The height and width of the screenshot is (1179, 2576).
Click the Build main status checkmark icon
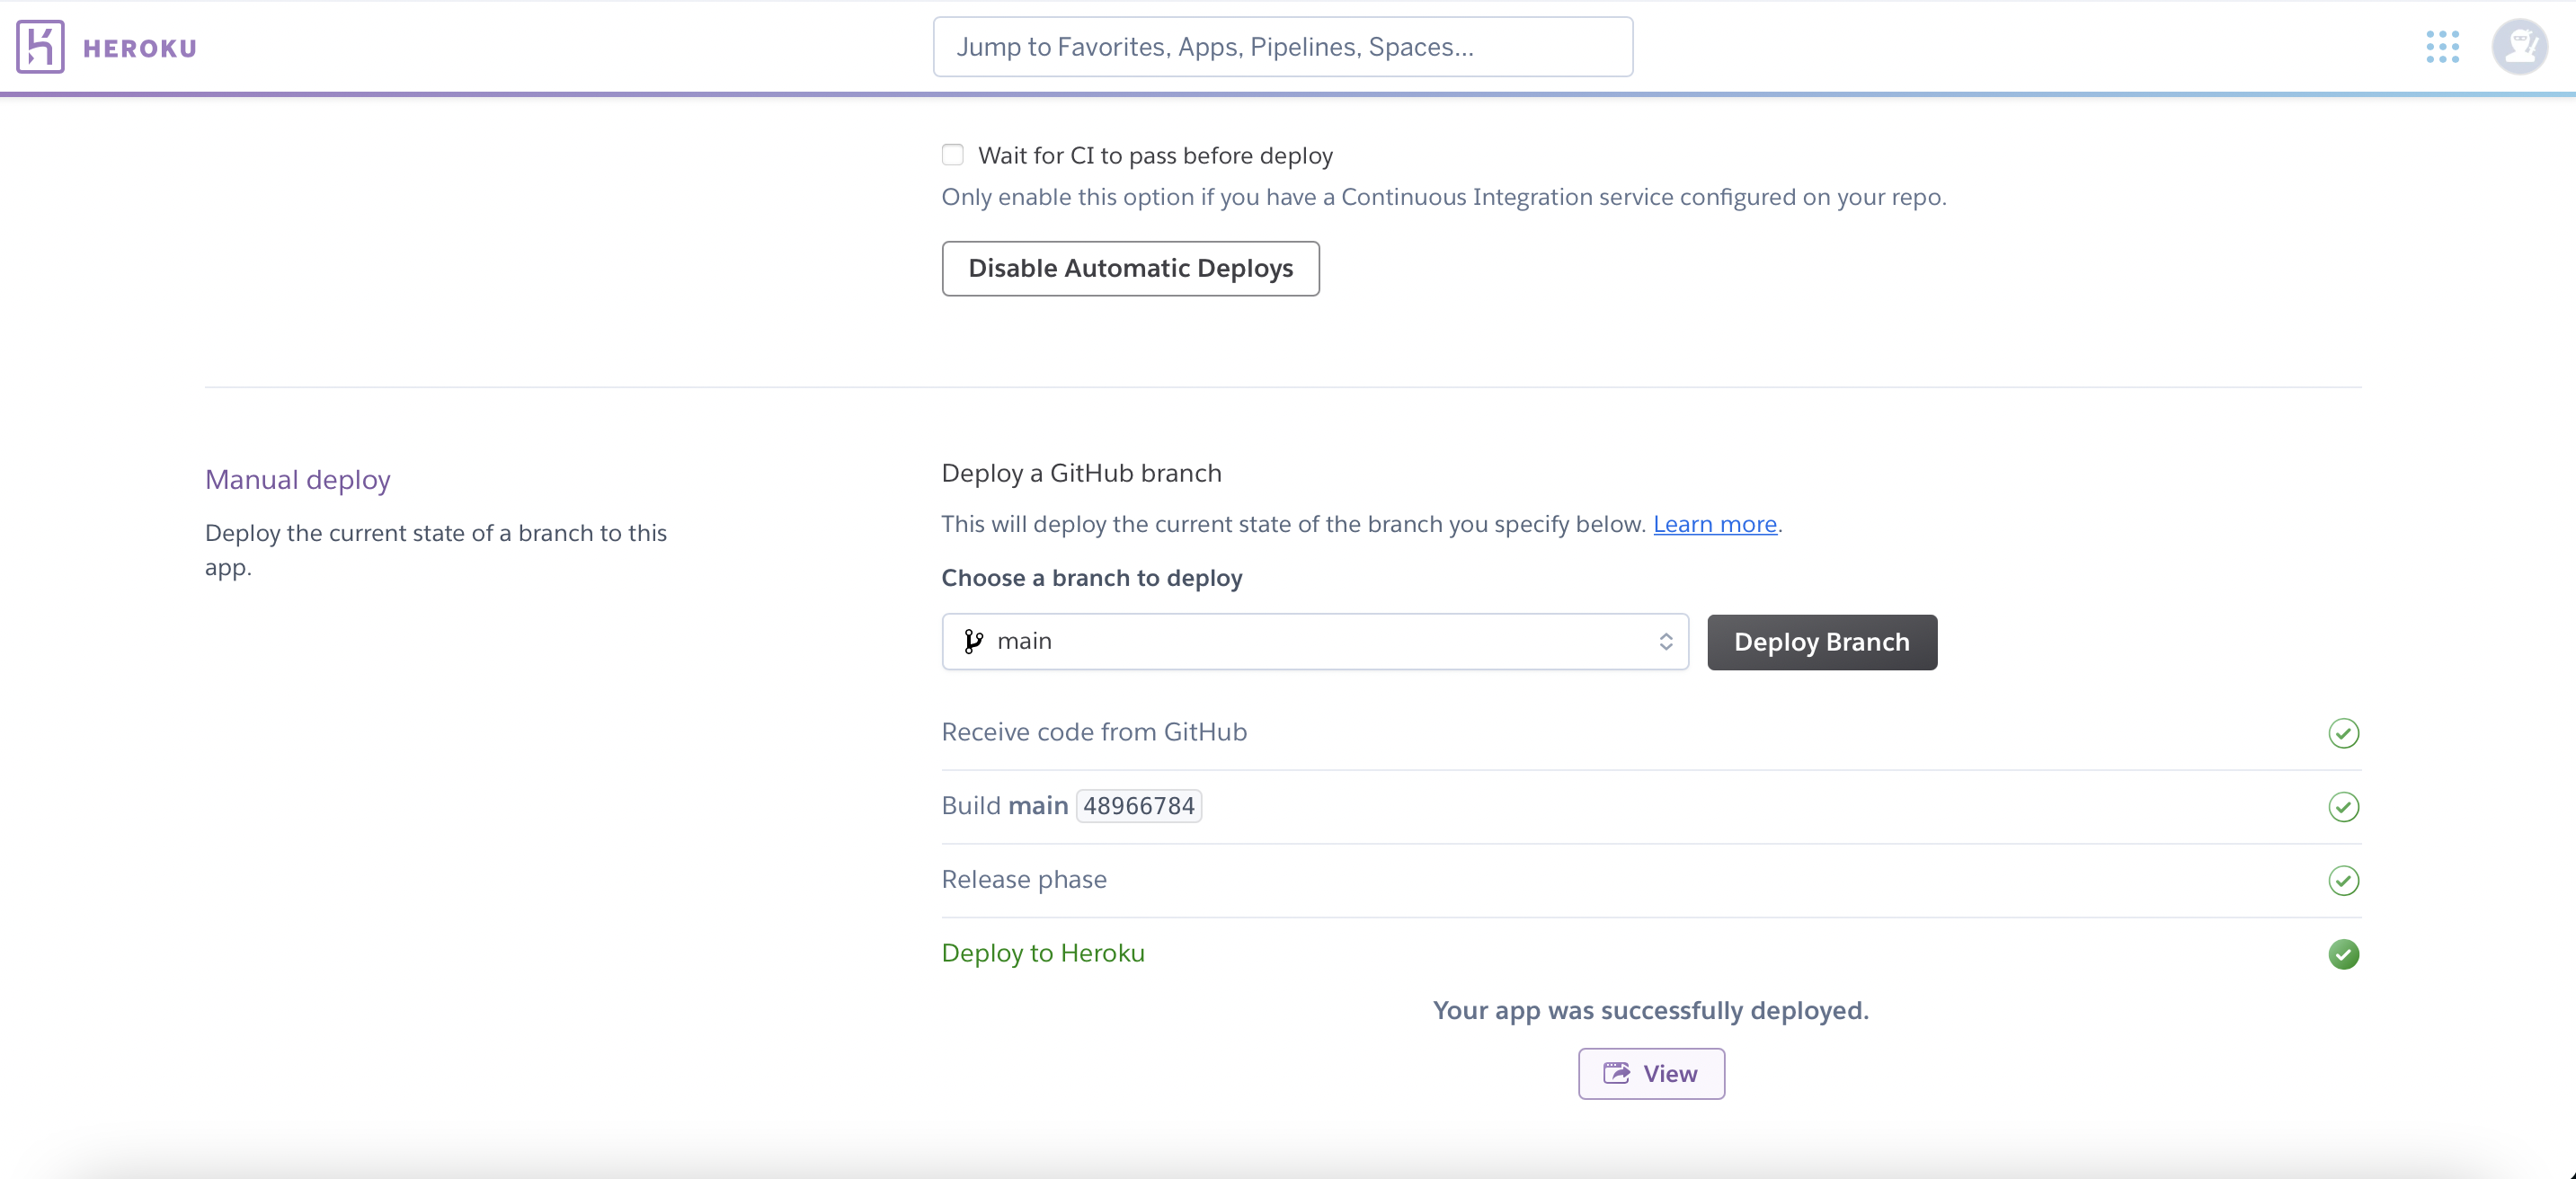tap(2343, 807)
